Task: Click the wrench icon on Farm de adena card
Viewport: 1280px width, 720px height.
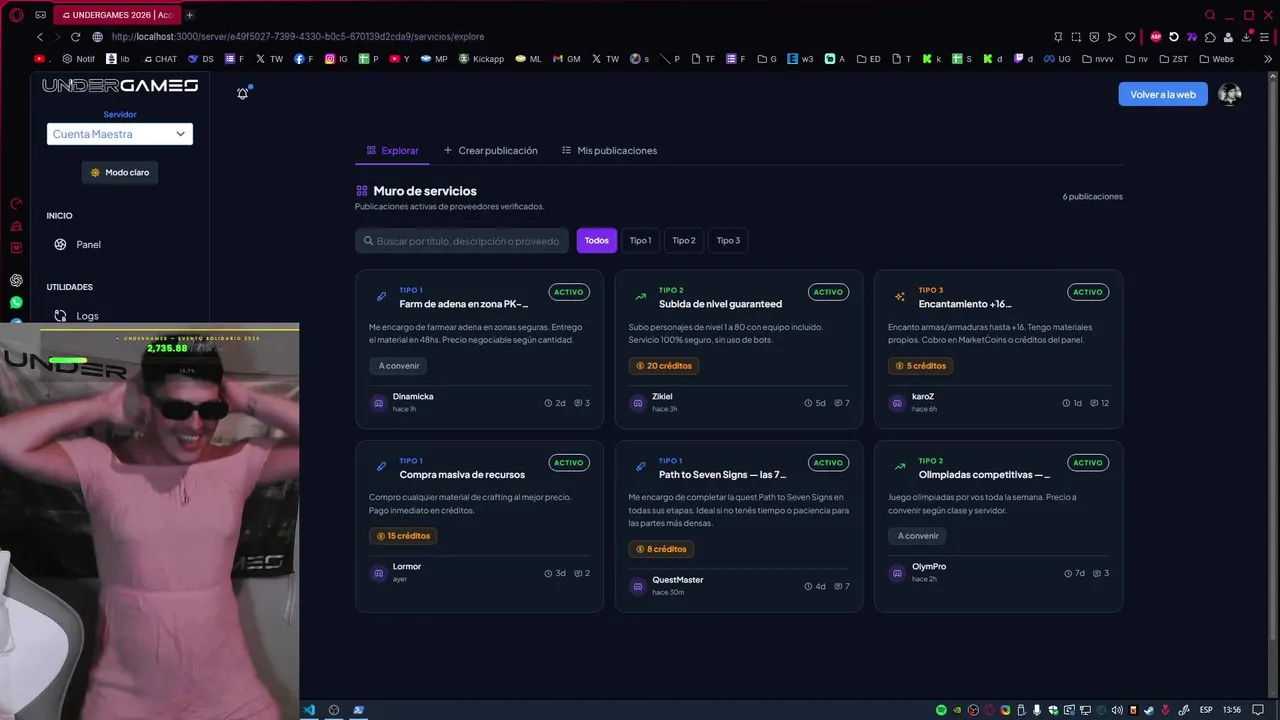Action: click(x=381, y=297)
